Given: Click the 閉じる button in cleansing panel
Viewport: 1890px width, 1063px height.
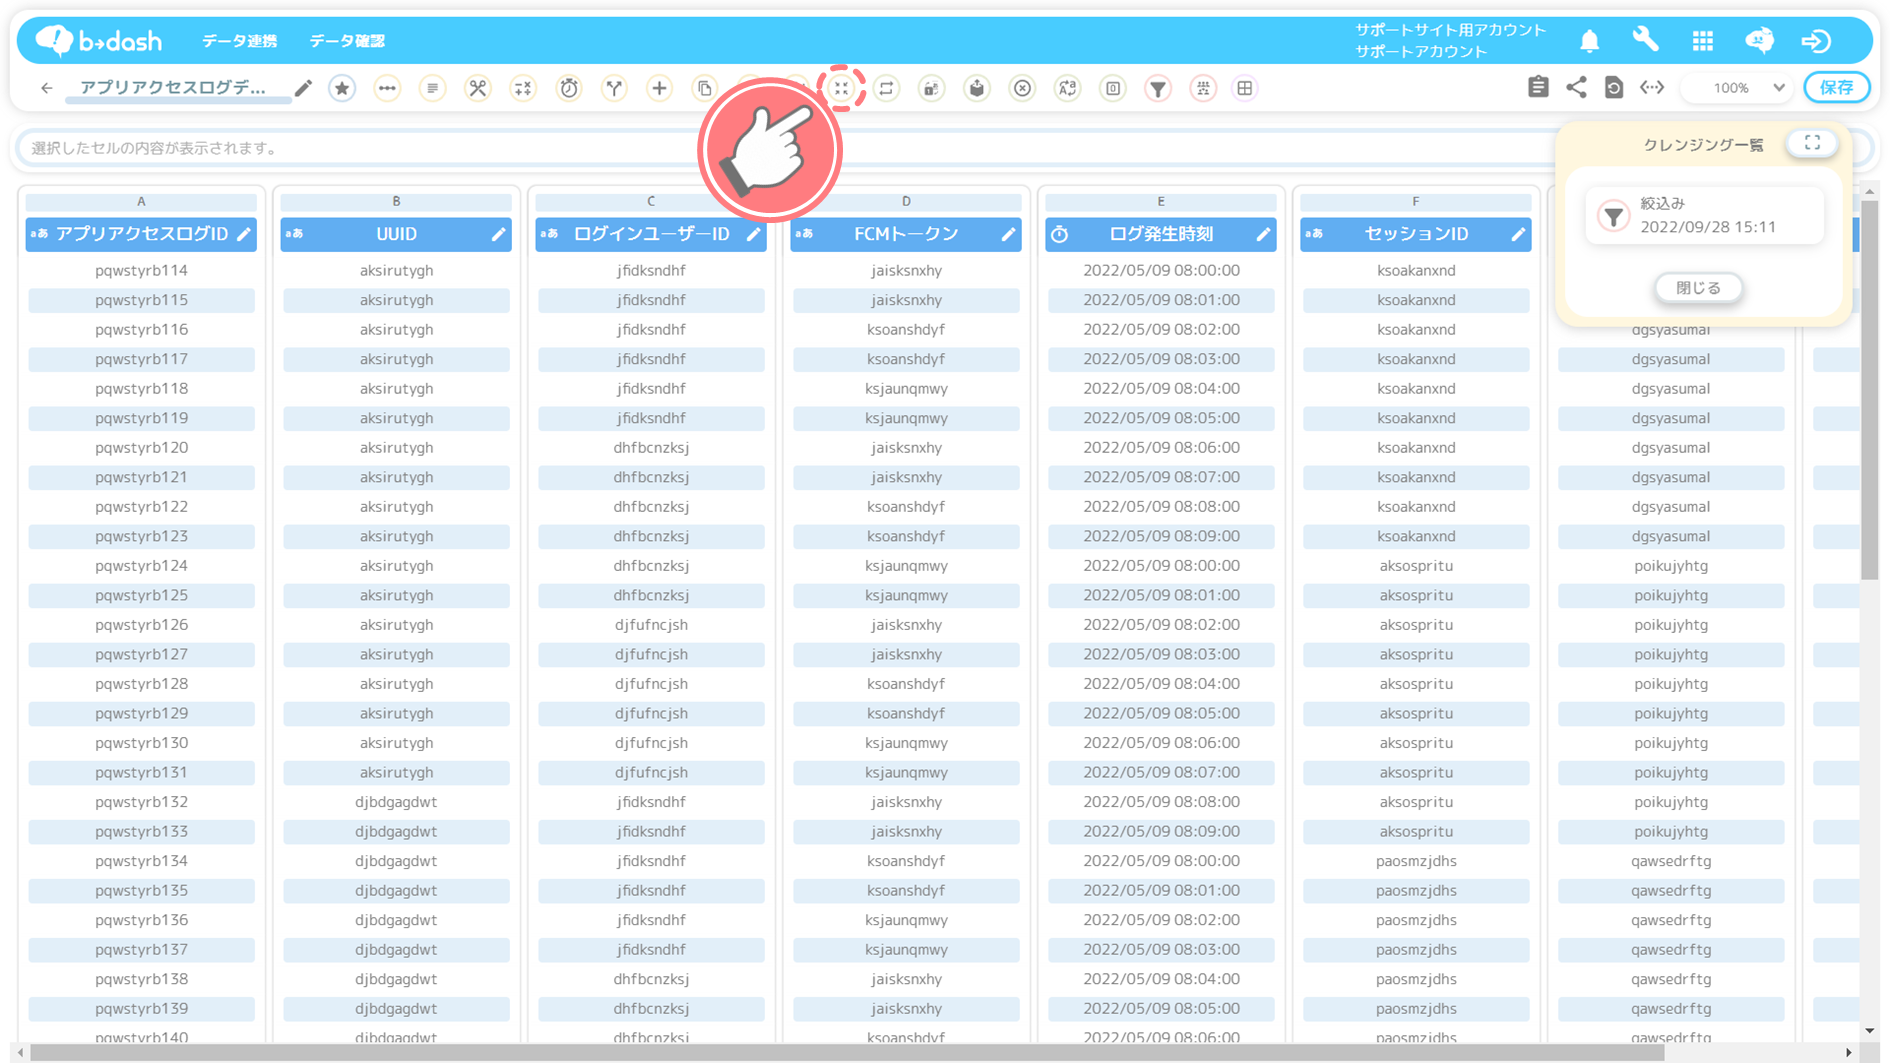Looking at the screenshot, I should 1698,288.
